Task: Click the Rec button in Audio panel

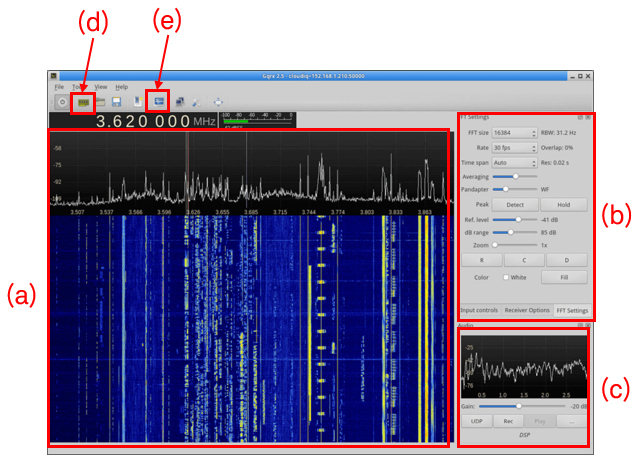Action: pyautogui.click(x=508, y=421)
